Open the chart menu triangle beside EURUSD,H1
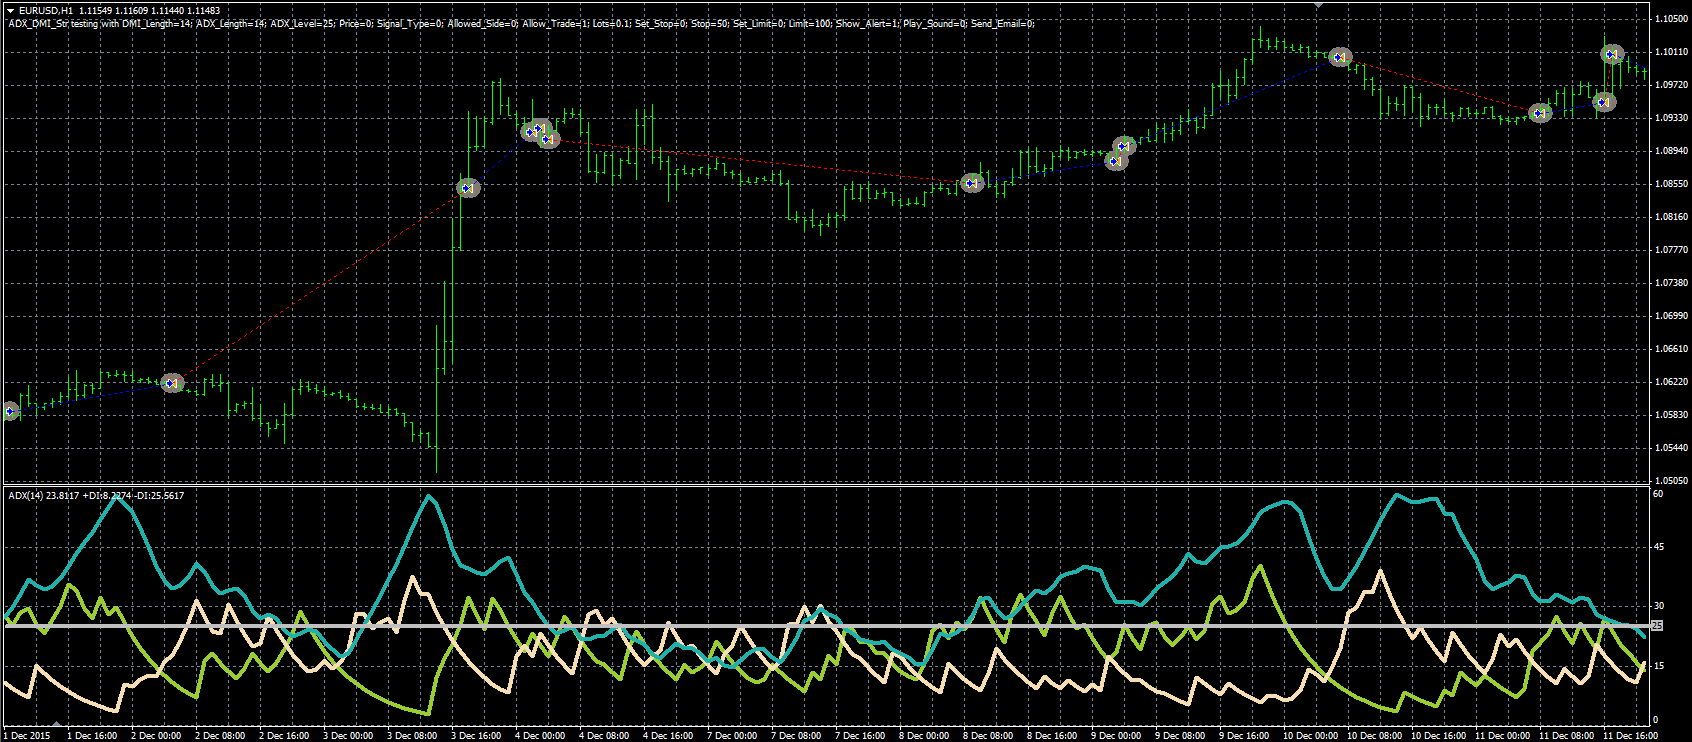The height and width of the screenshot is (742, 1692). tap(11, 10)
